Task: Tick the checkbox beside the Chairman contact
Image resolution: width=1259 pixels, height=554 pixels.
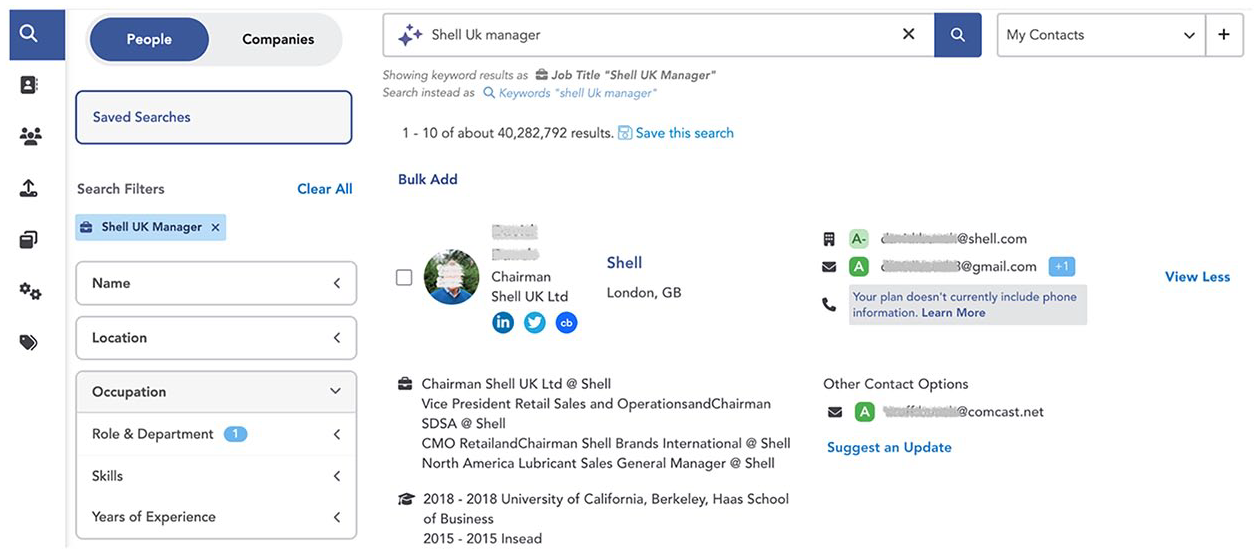Action: (x=404, y=278)
